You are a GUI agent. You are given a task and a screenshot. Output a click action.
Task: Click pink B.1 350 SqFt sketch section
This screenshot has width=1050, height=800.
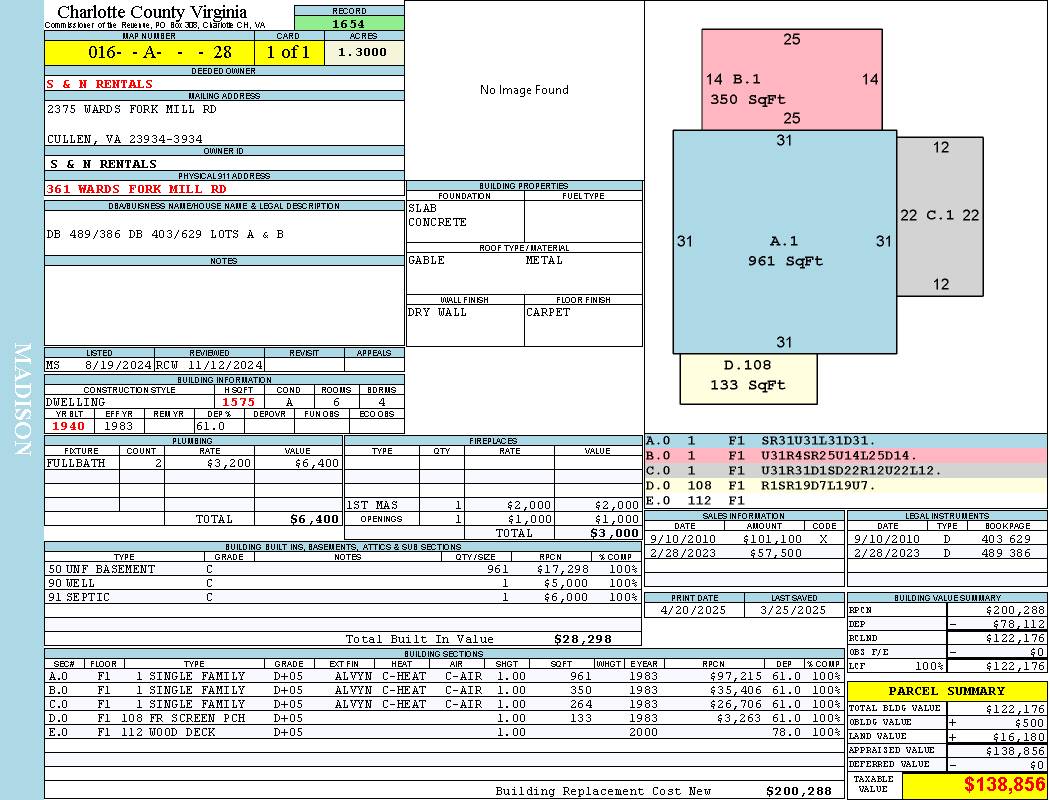[x=792, y=79]
